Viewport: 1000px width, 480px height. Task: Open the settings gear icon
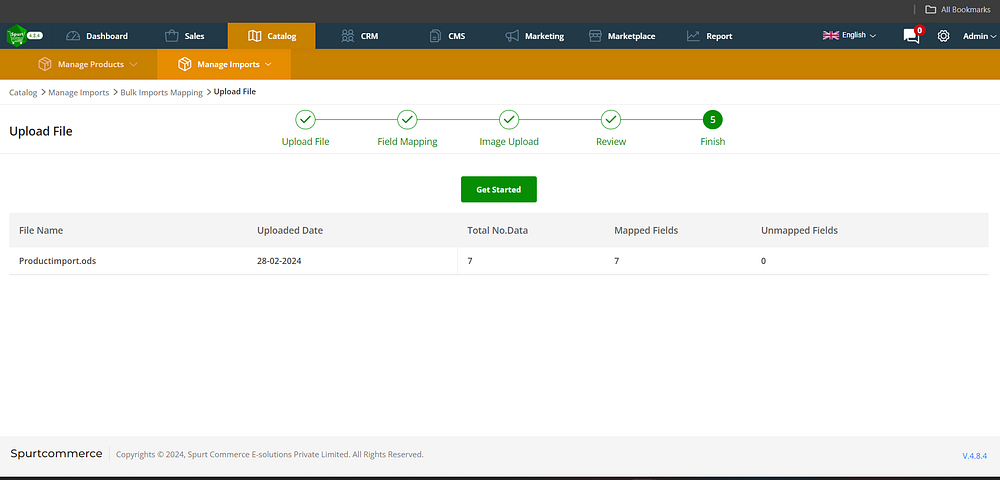[943, 36]
